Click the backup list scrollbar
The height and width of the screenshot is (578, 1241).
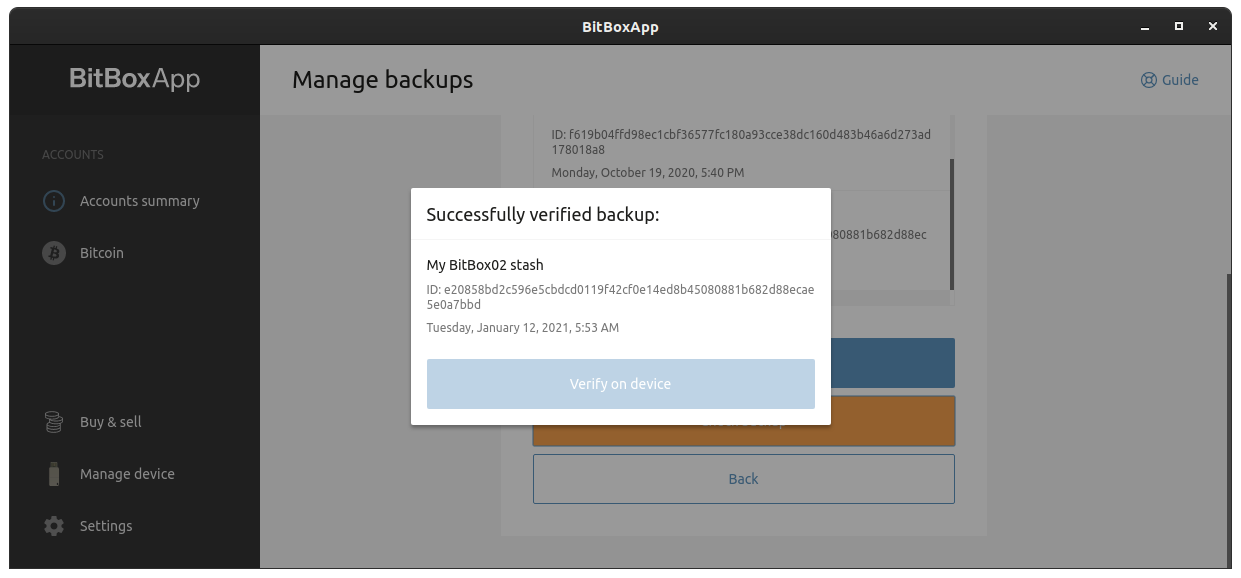pyautogui.click(x=951, y=223)
